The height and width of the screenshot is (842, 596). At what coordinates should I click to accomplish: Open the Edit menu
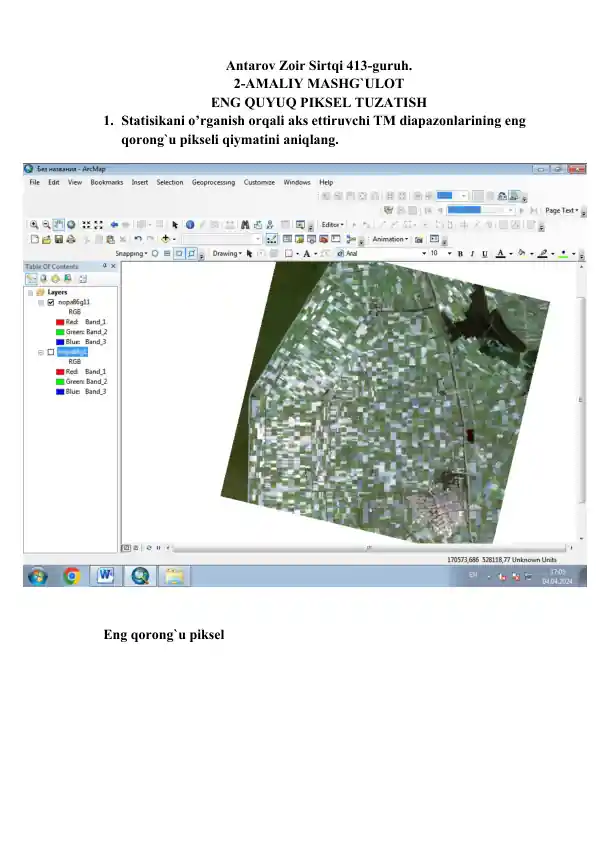click(x=54, y=183)
